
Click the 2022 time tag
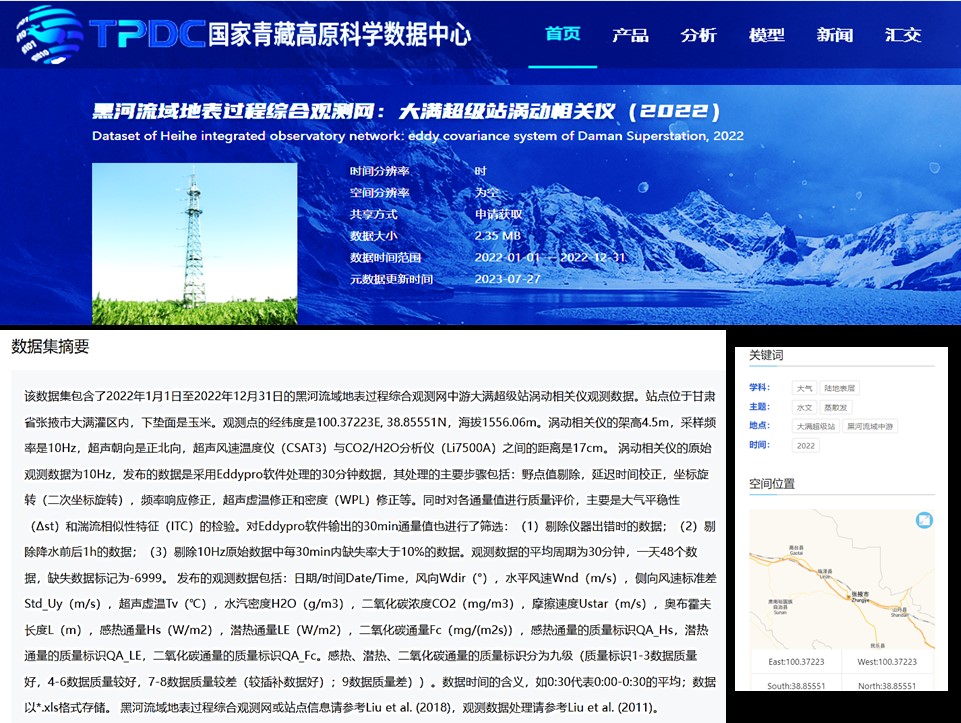pos(805,445)
